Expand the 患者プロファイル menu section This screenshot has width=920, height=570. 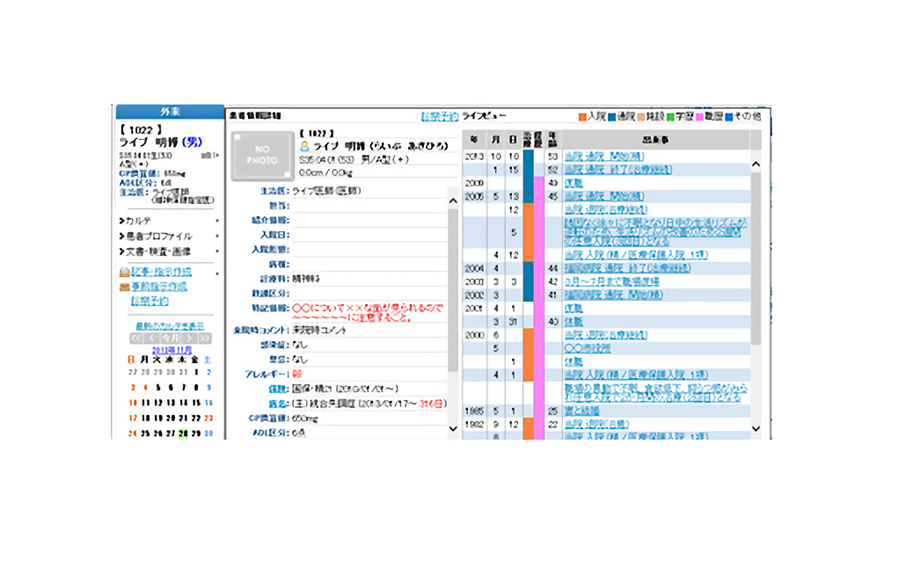pyautogui.click(x=156, y=236)
